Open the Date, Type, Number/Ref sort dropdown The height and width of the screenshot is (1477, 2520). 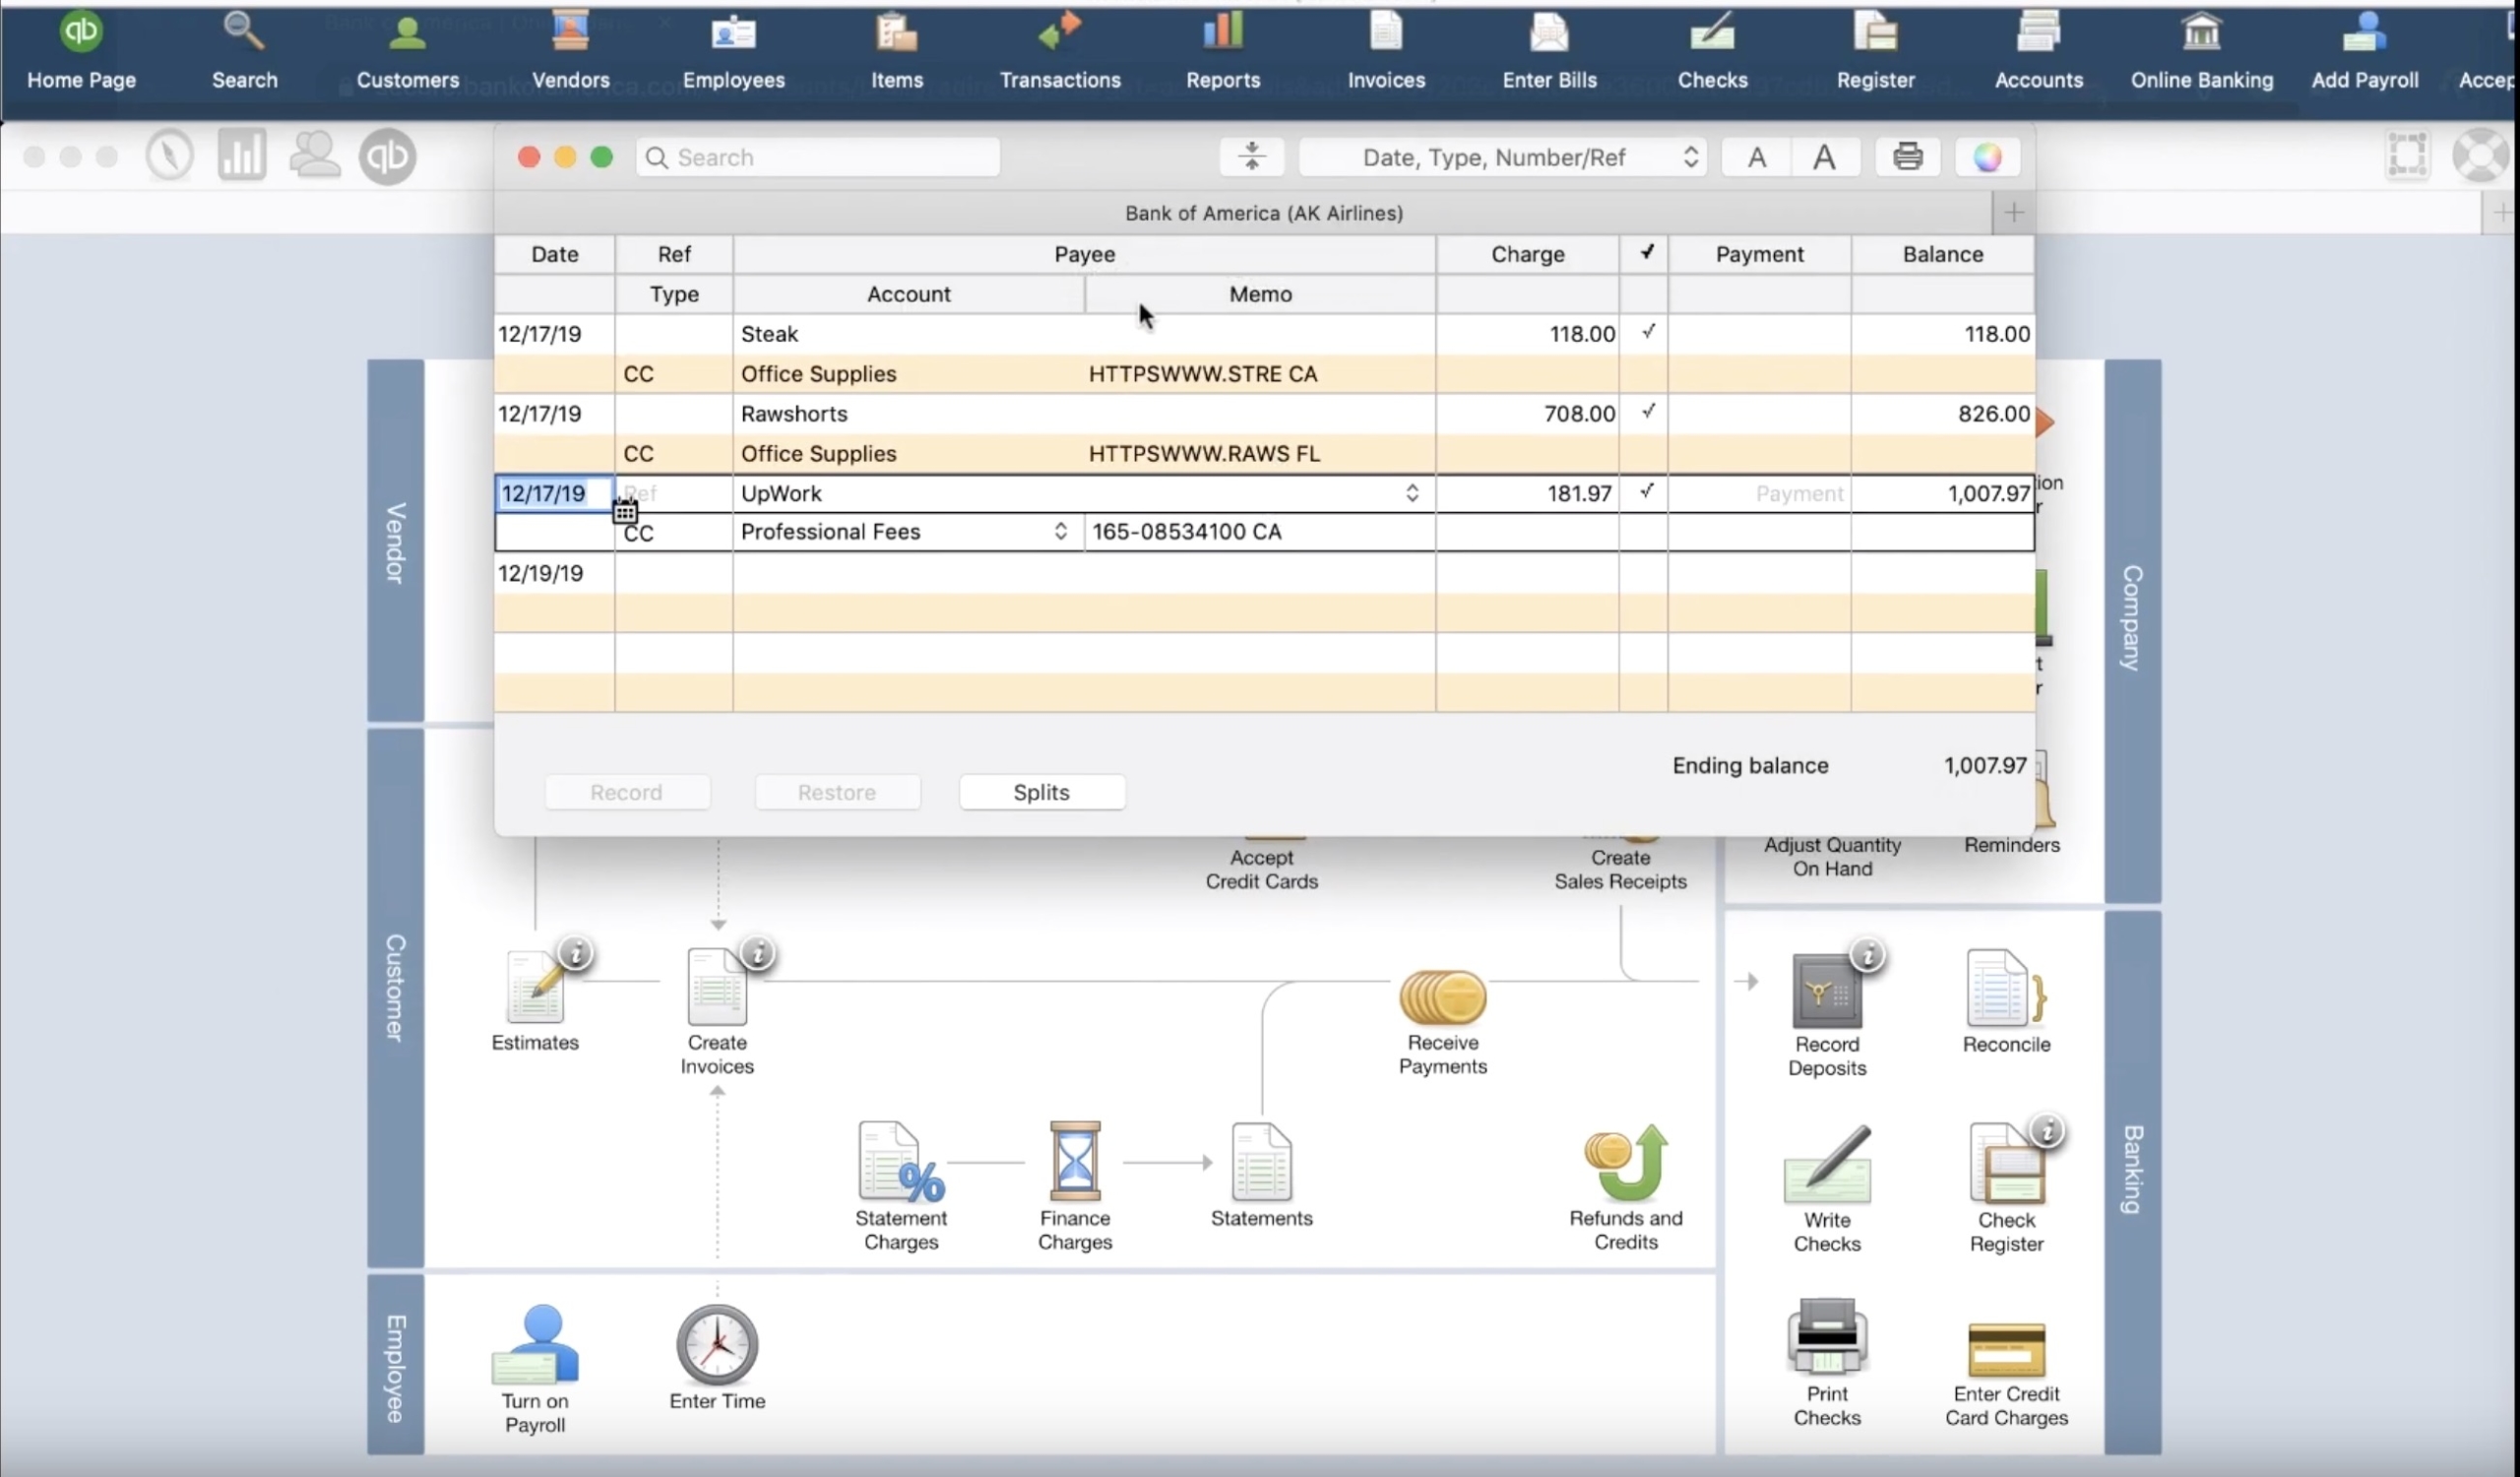(x=1502, y=157)
